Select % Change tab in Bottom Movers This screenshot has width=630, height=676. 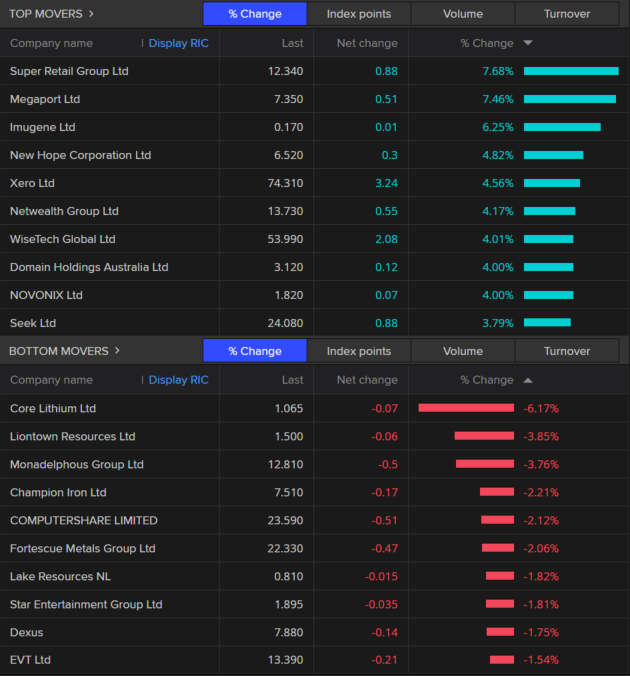tap(255, 351)
